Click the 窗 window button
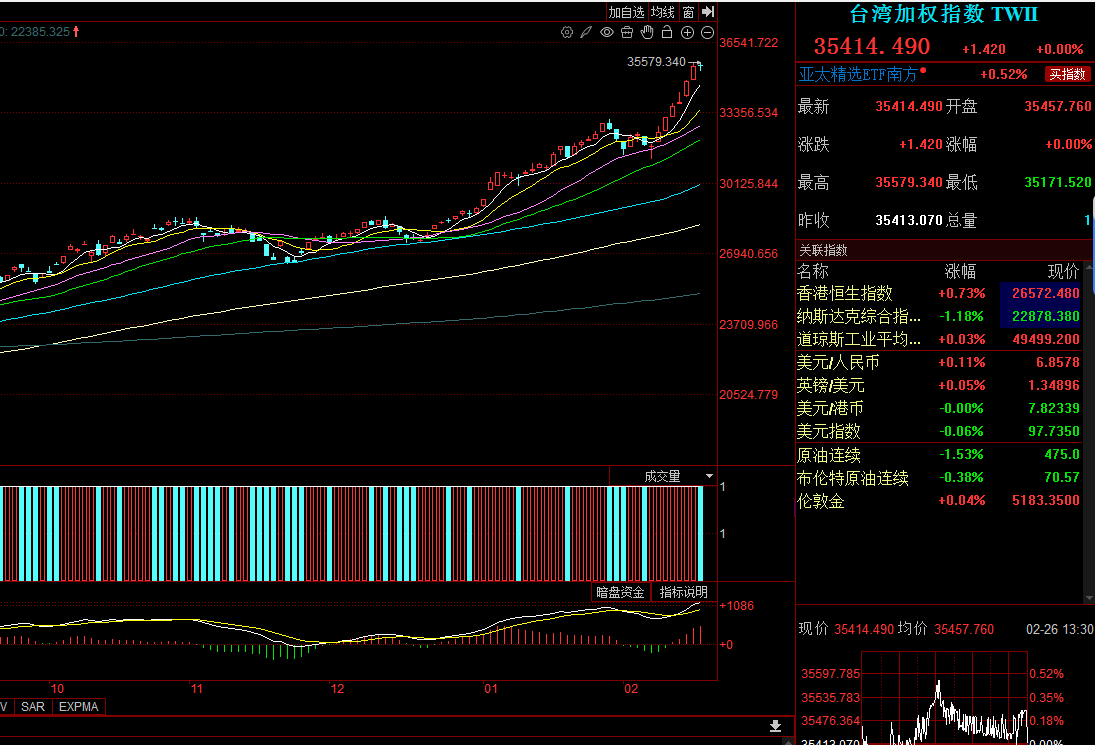Screen dimensions: 1095x745 (x=689, y=12)
